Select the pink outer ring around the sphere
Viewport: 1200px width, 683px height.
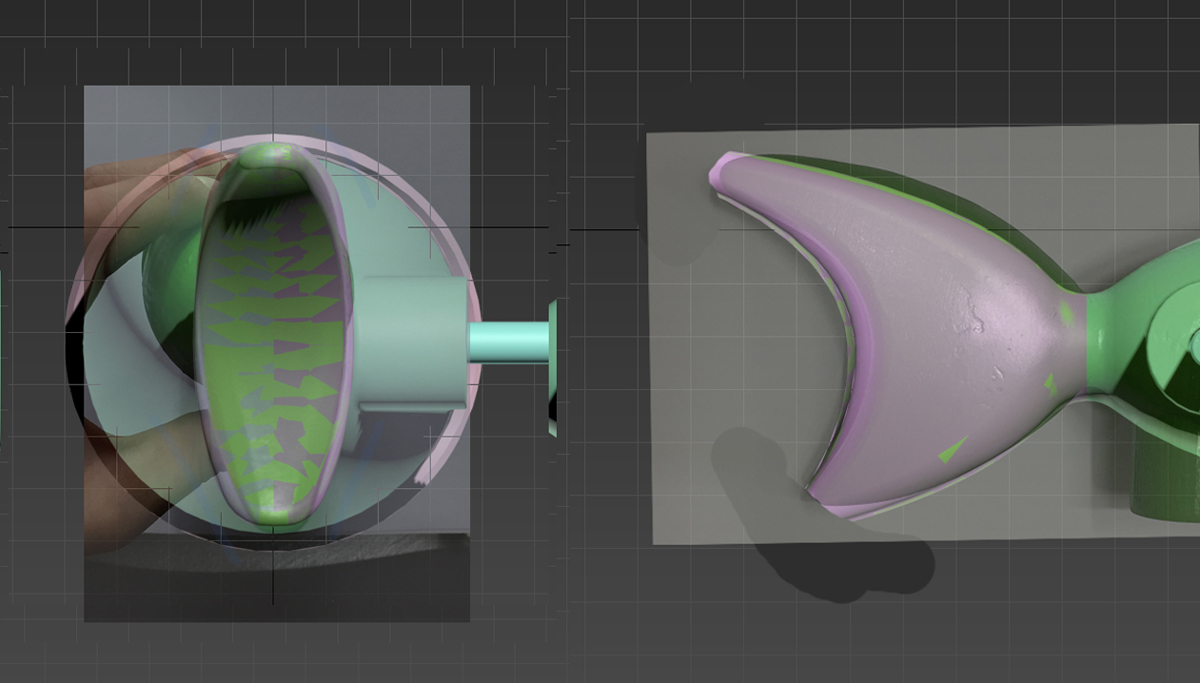coord(455,250)
